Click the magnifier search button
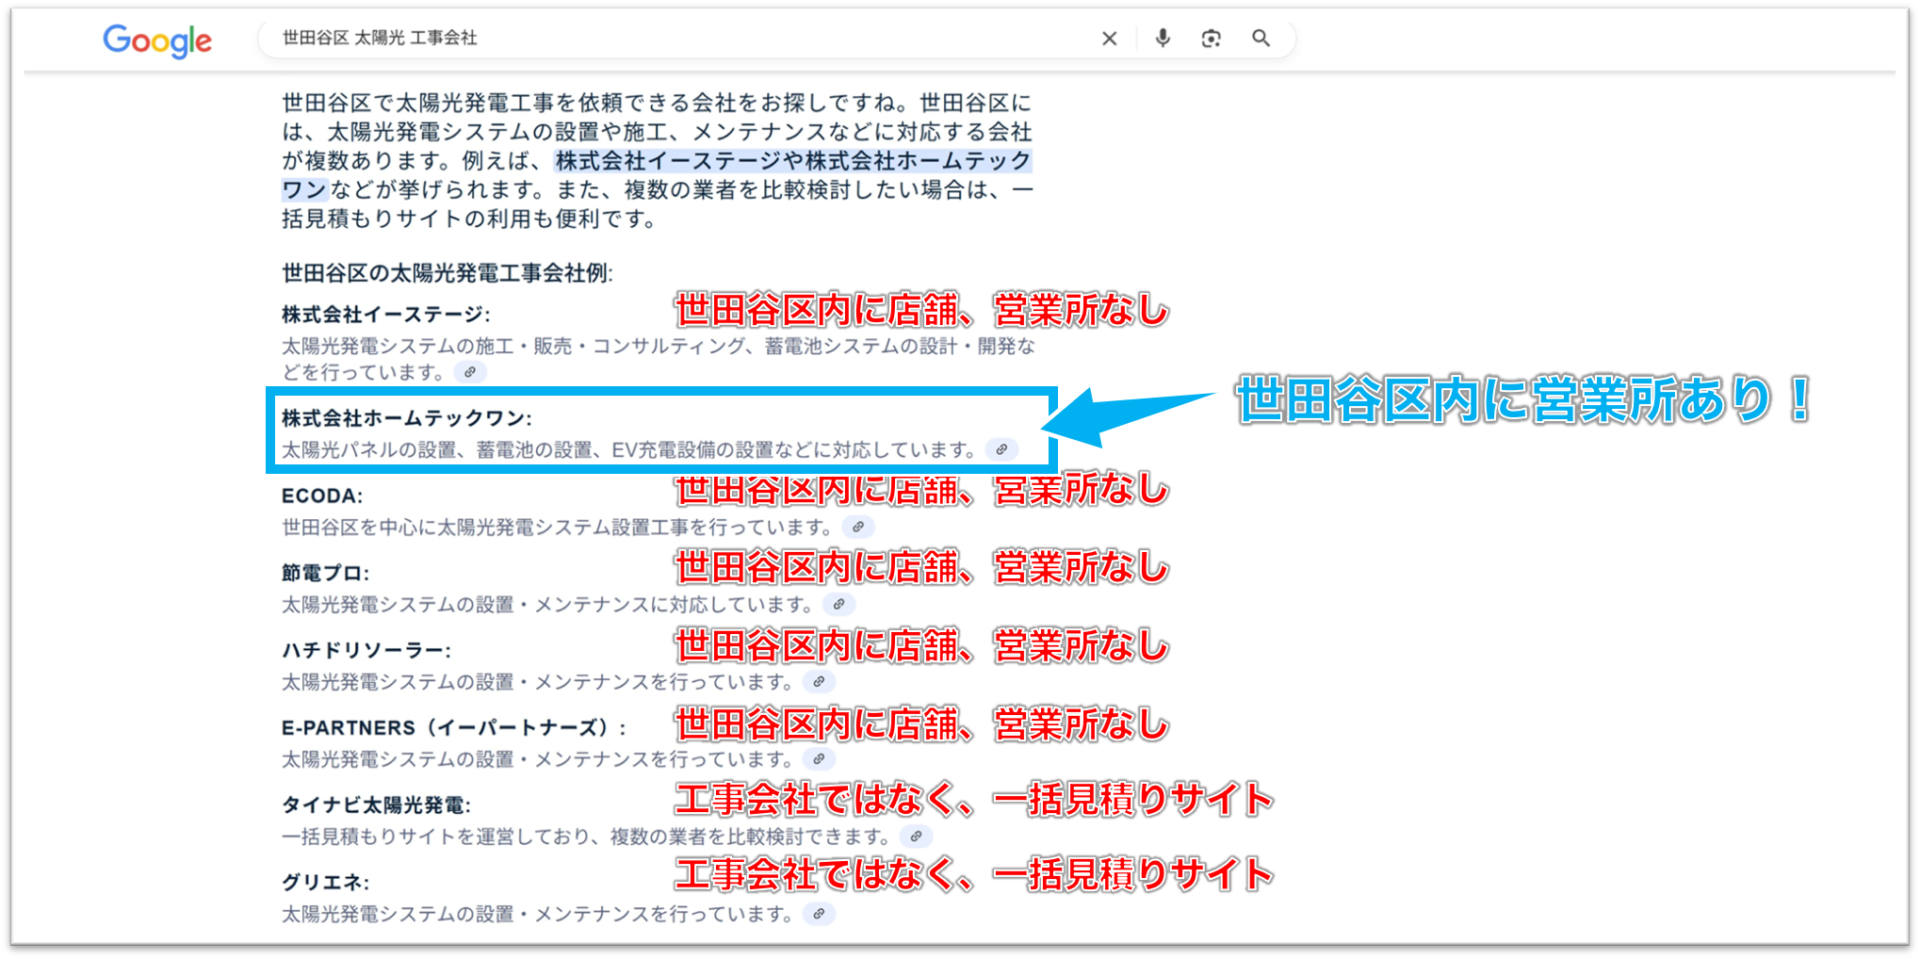The width and height of the screenshot is (1920, 959). tap(1261, 38)
